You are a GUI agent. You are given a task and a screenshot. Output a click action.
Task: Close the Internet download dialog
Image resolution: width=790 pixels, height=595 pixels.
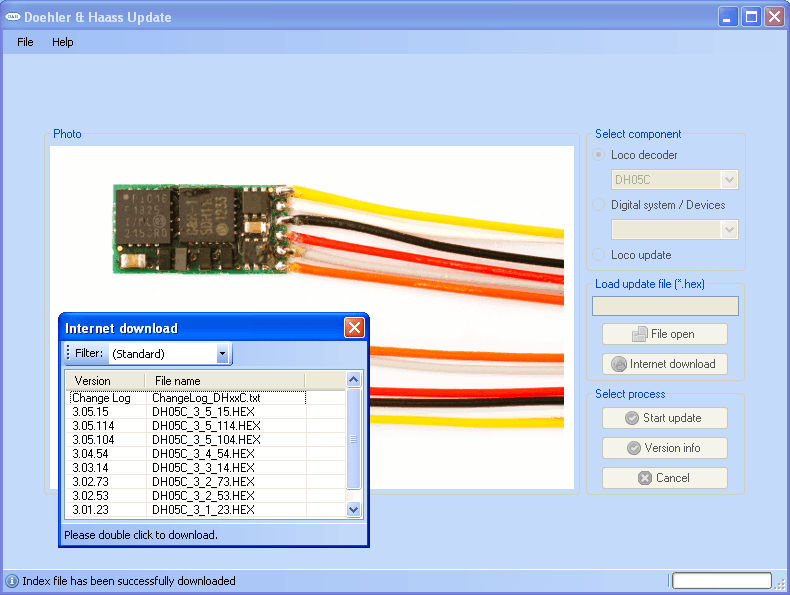[354, 328]
